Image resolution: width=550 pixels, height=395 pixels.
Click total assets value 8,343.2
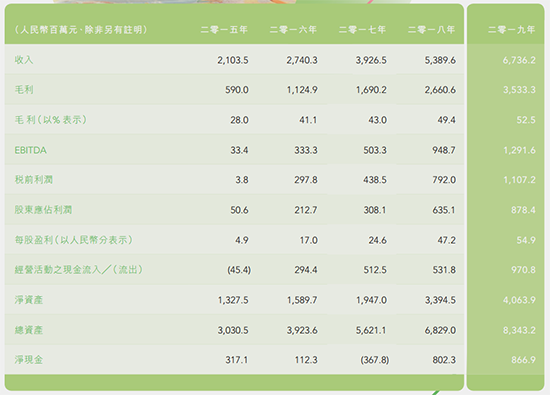(x=519, y=330)
